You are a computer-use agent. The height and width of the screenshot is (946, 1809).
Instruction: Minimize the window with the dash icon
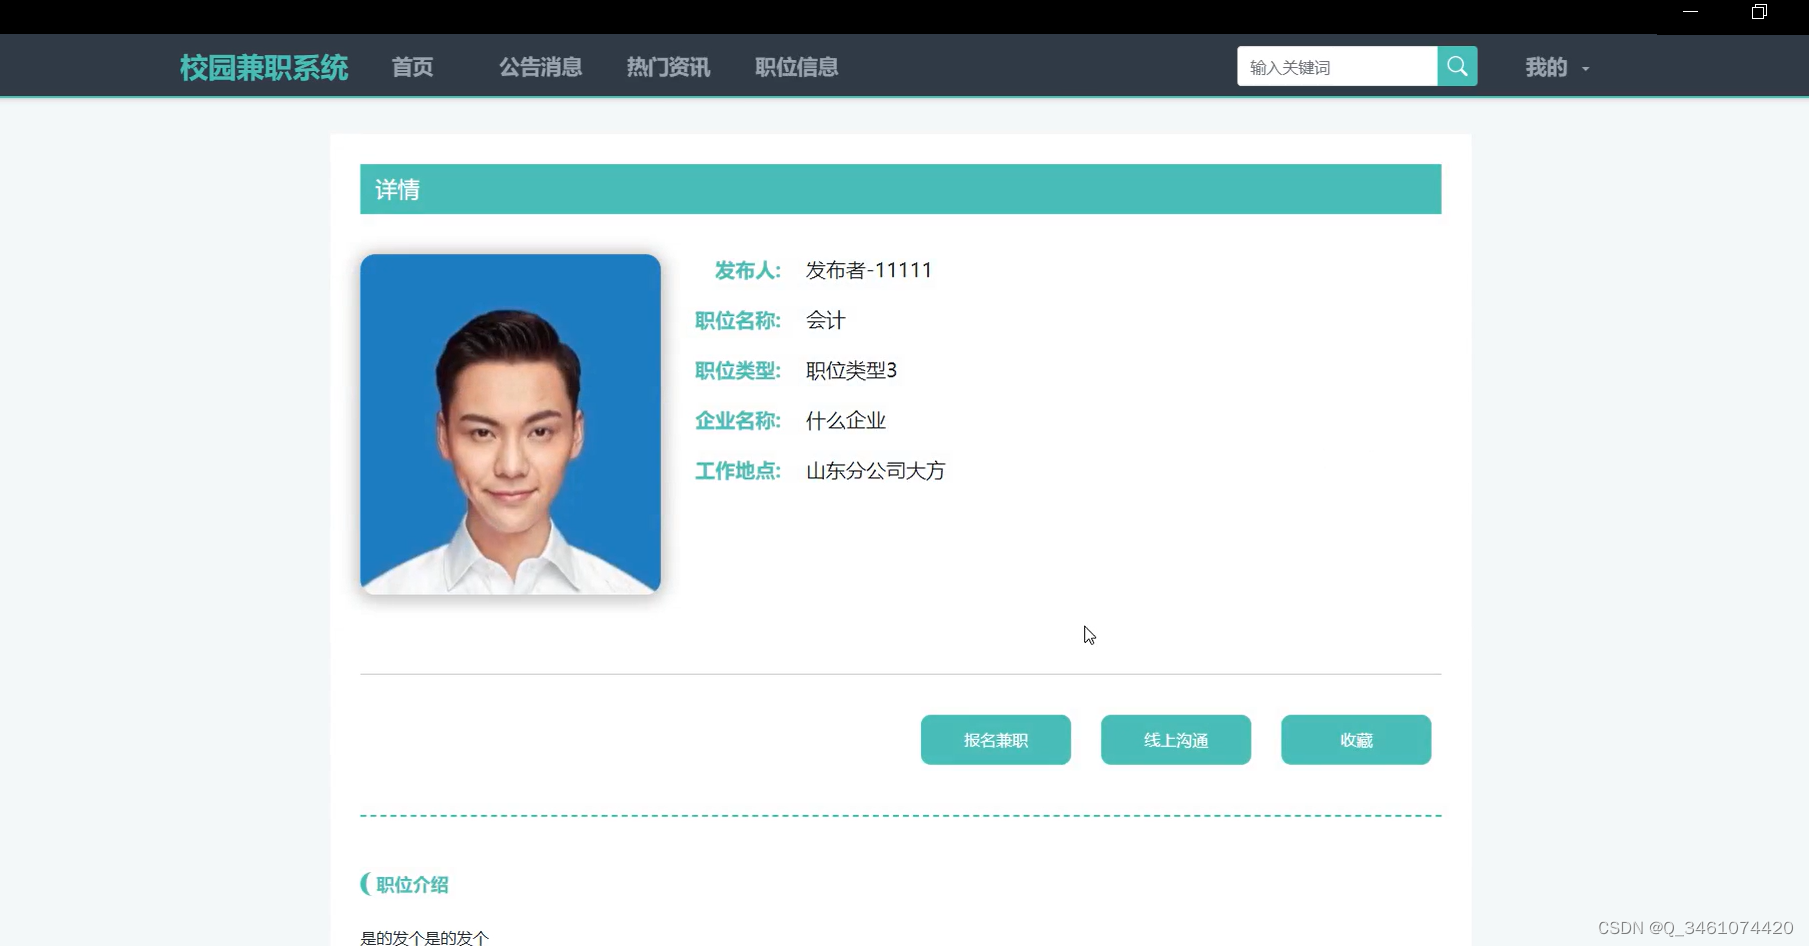click(1690, 12)
